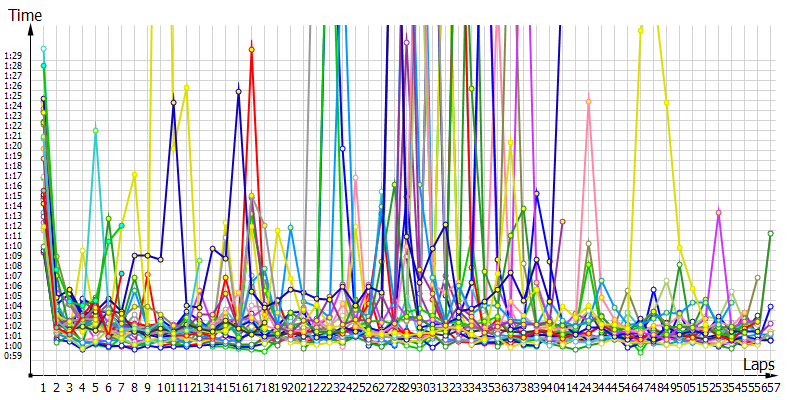Click lap number 1 on horizontal axis
The height and width of the screenshot is (400, 800).
(43, 385)
